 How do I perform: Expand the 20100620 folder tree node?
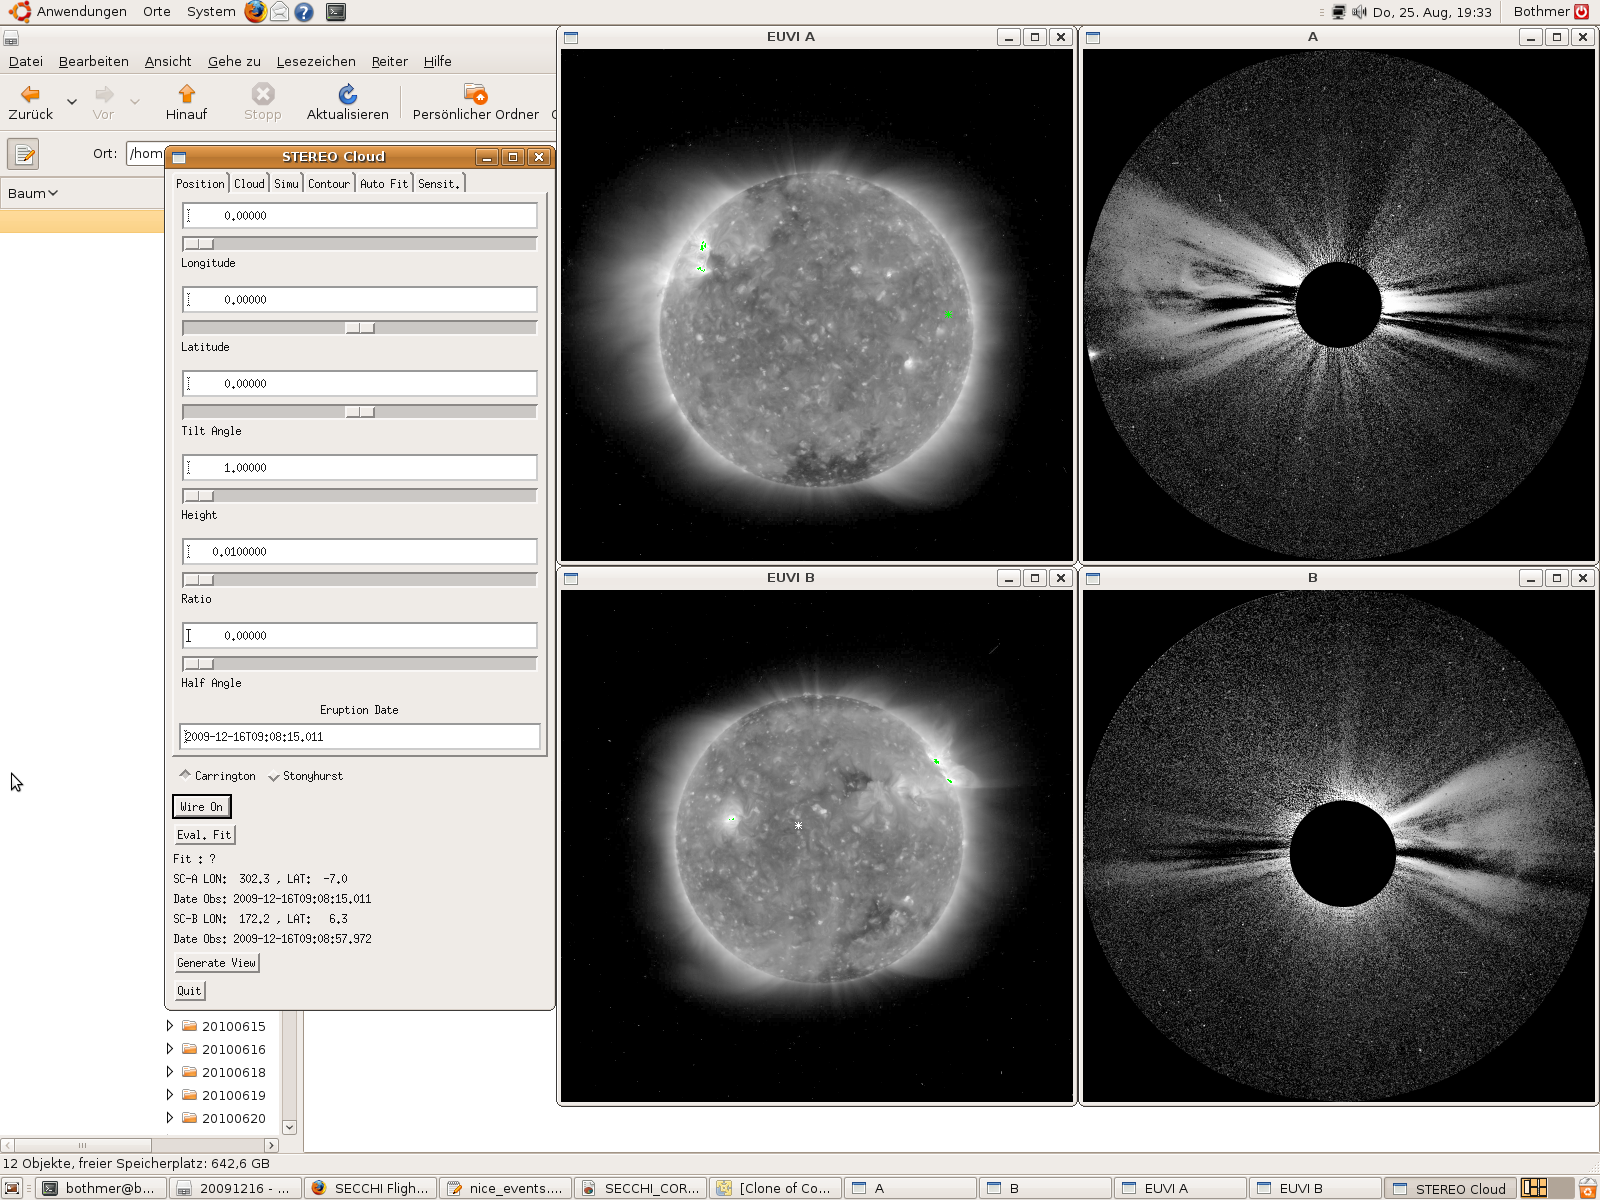coord(170,1118)
